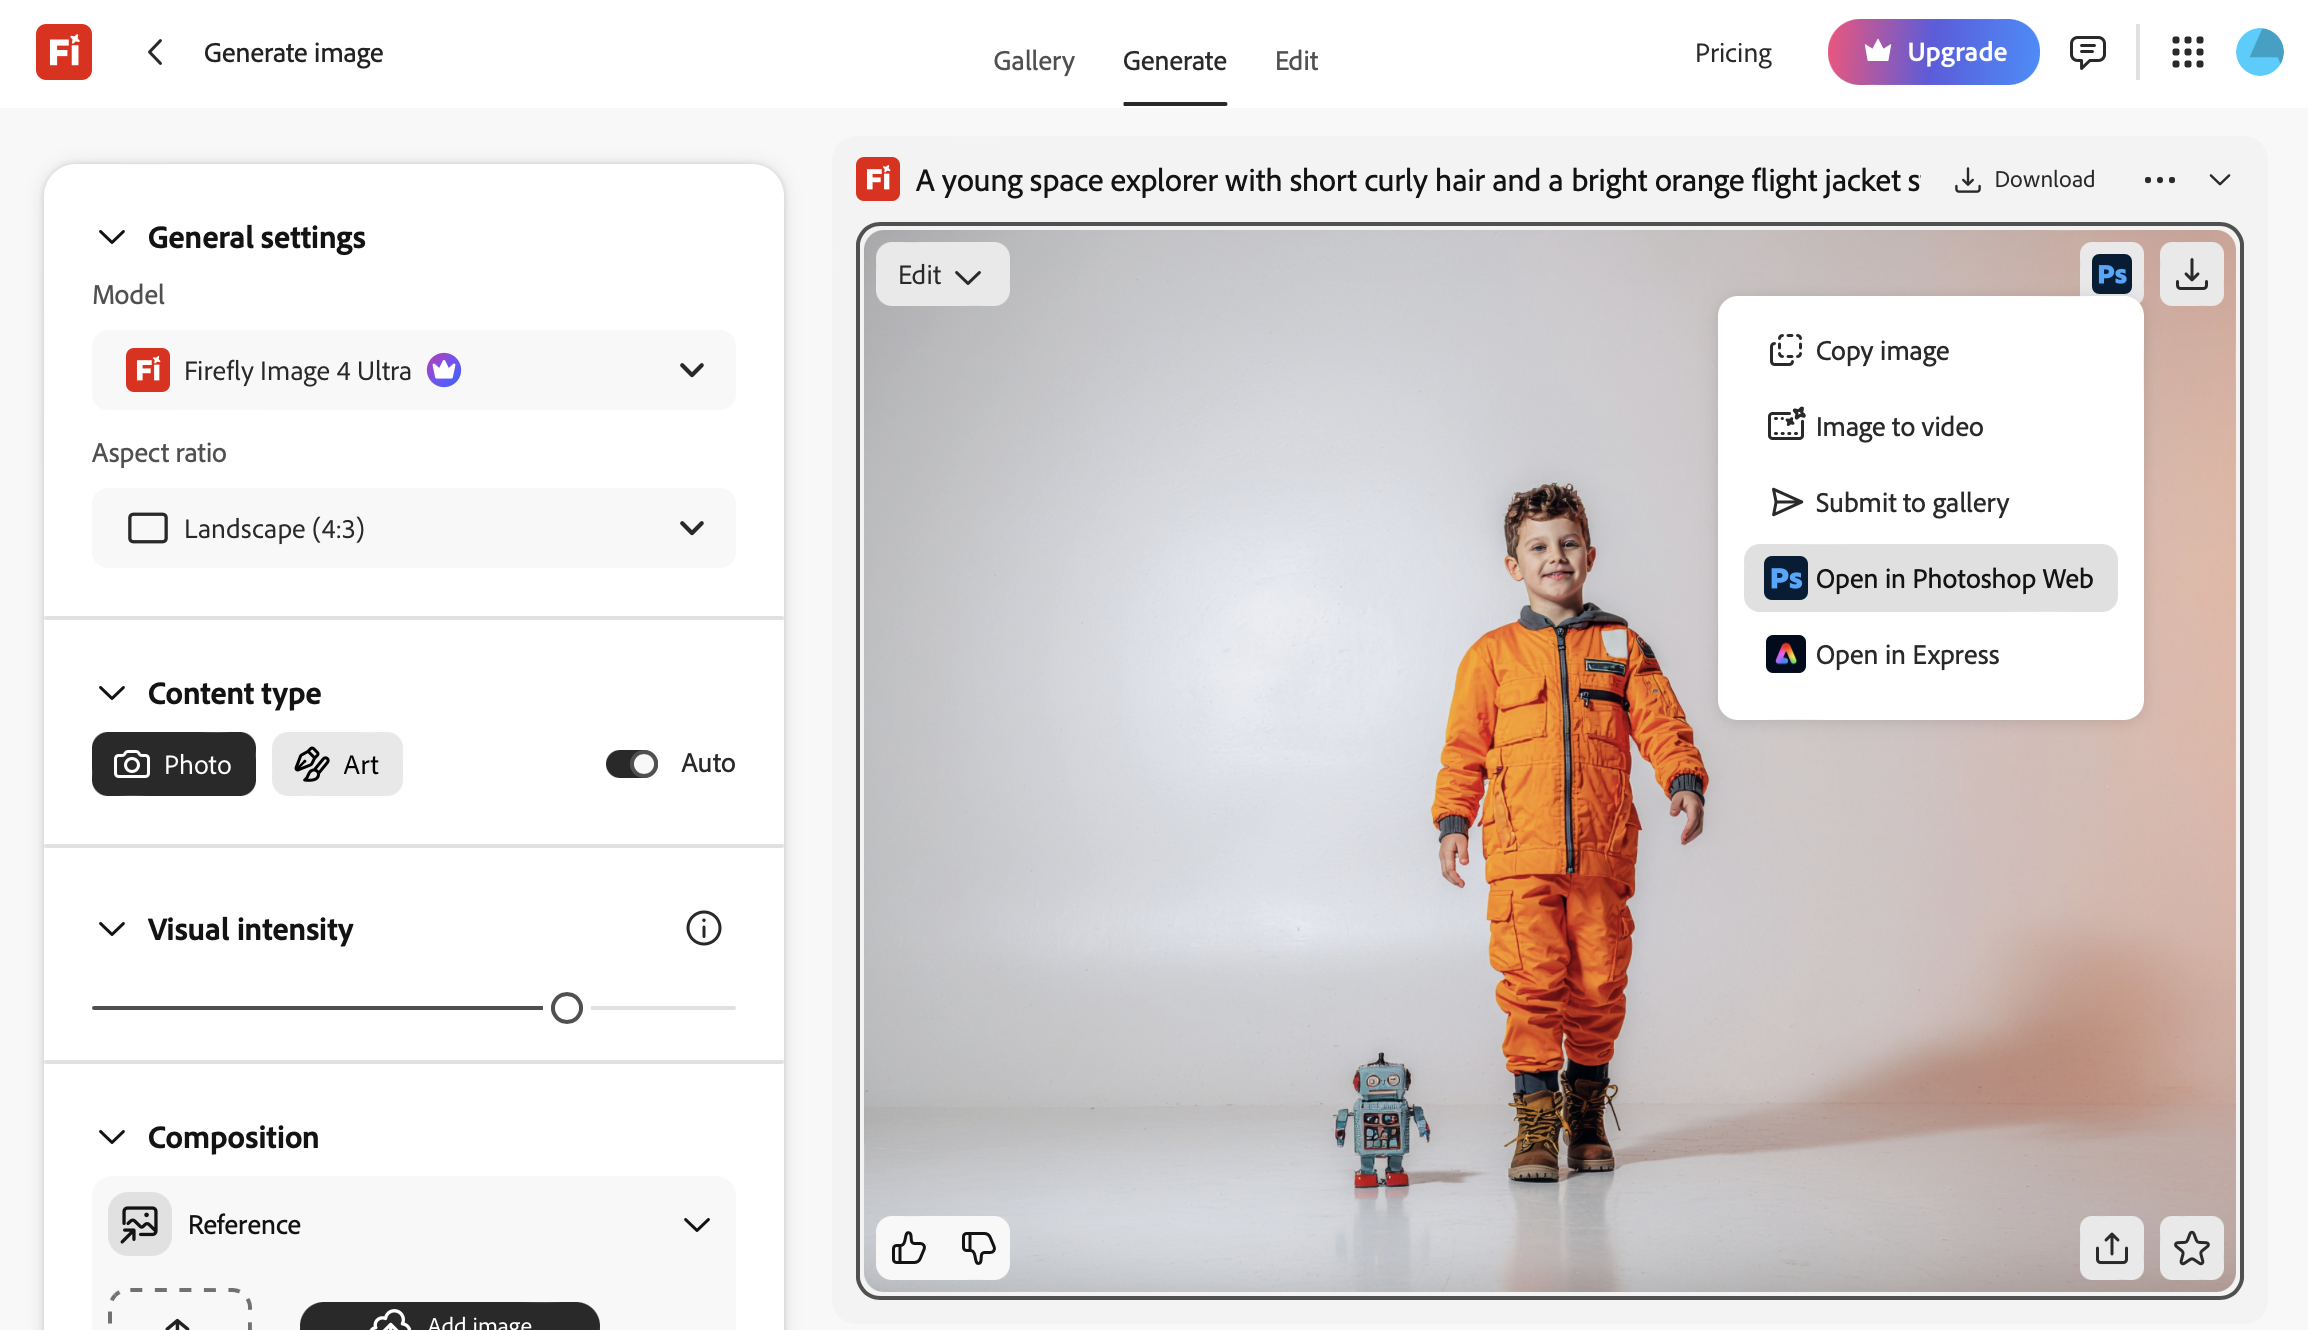Switch to the Gallery tab
Viewport: 2308px width, 1330px height.
[x=1034, y=60]
